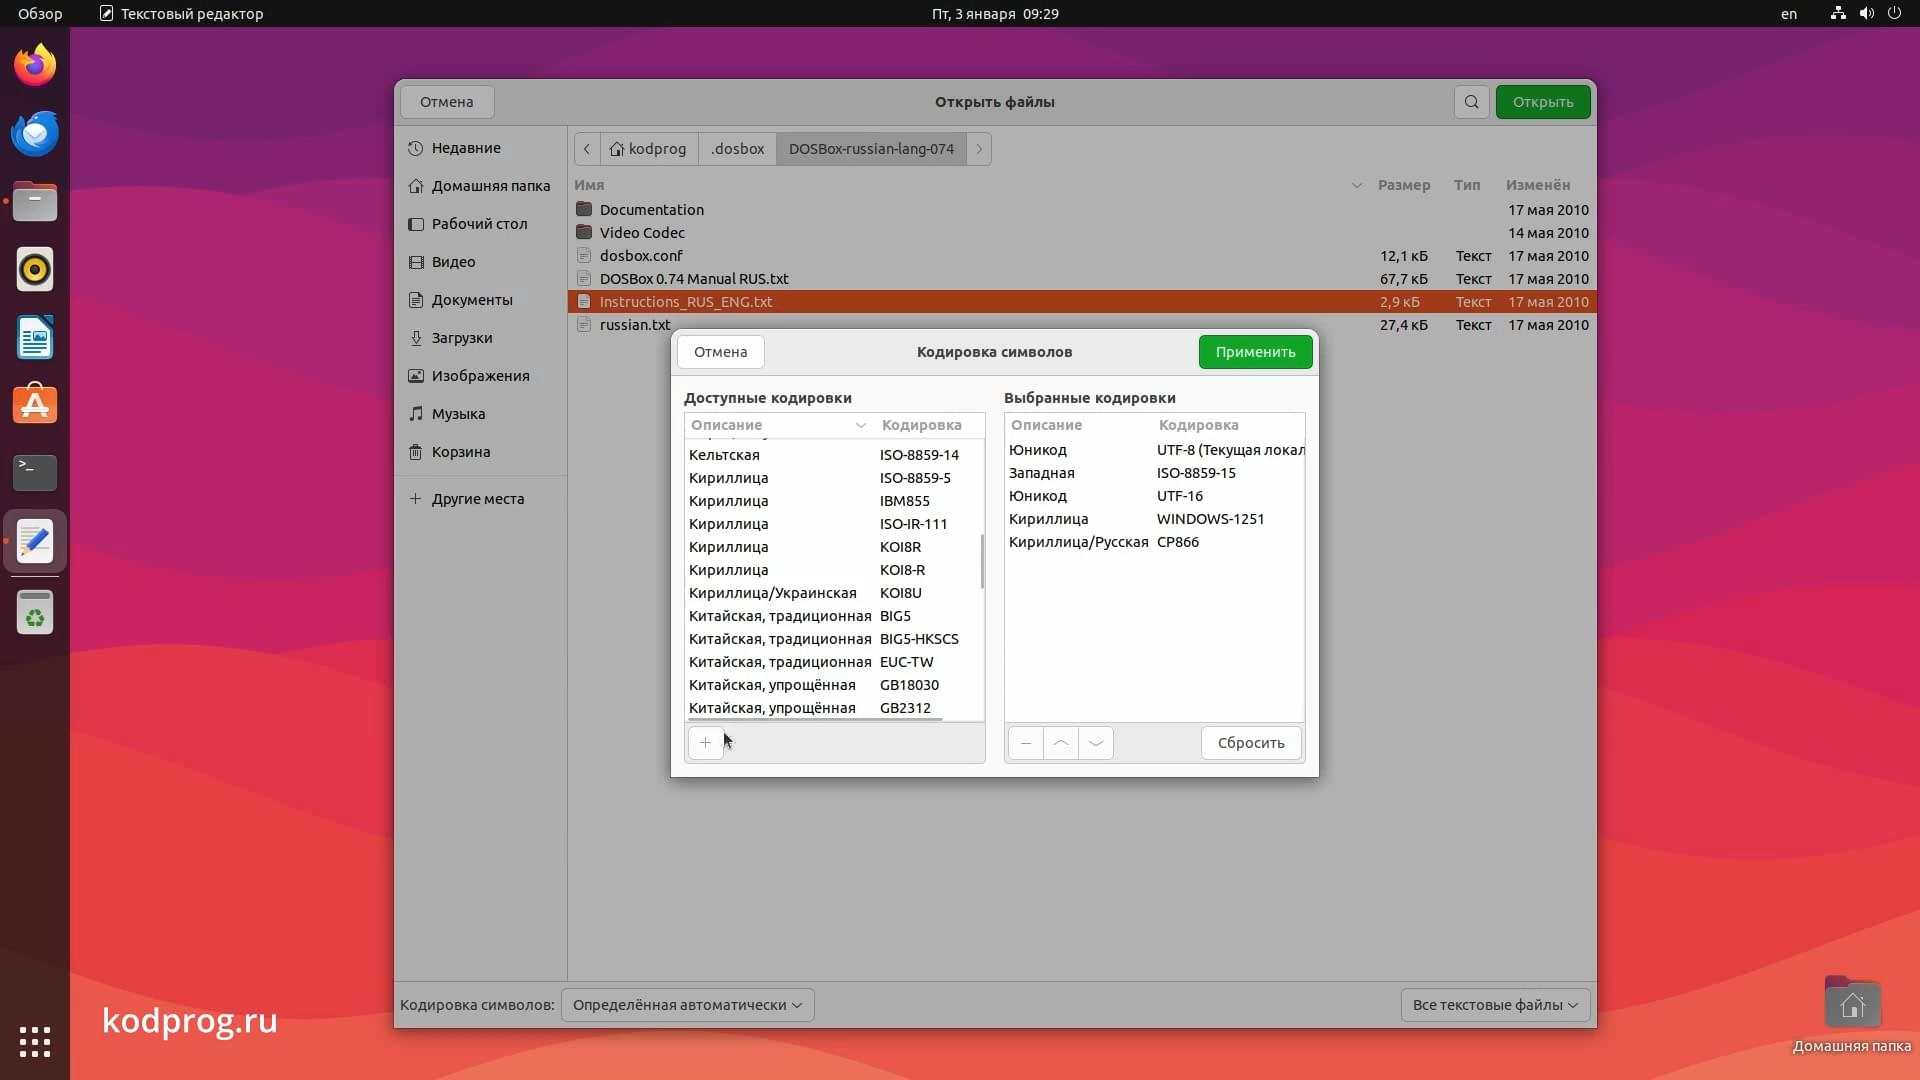Click the 'en' input language indicator

point(1788,14)
